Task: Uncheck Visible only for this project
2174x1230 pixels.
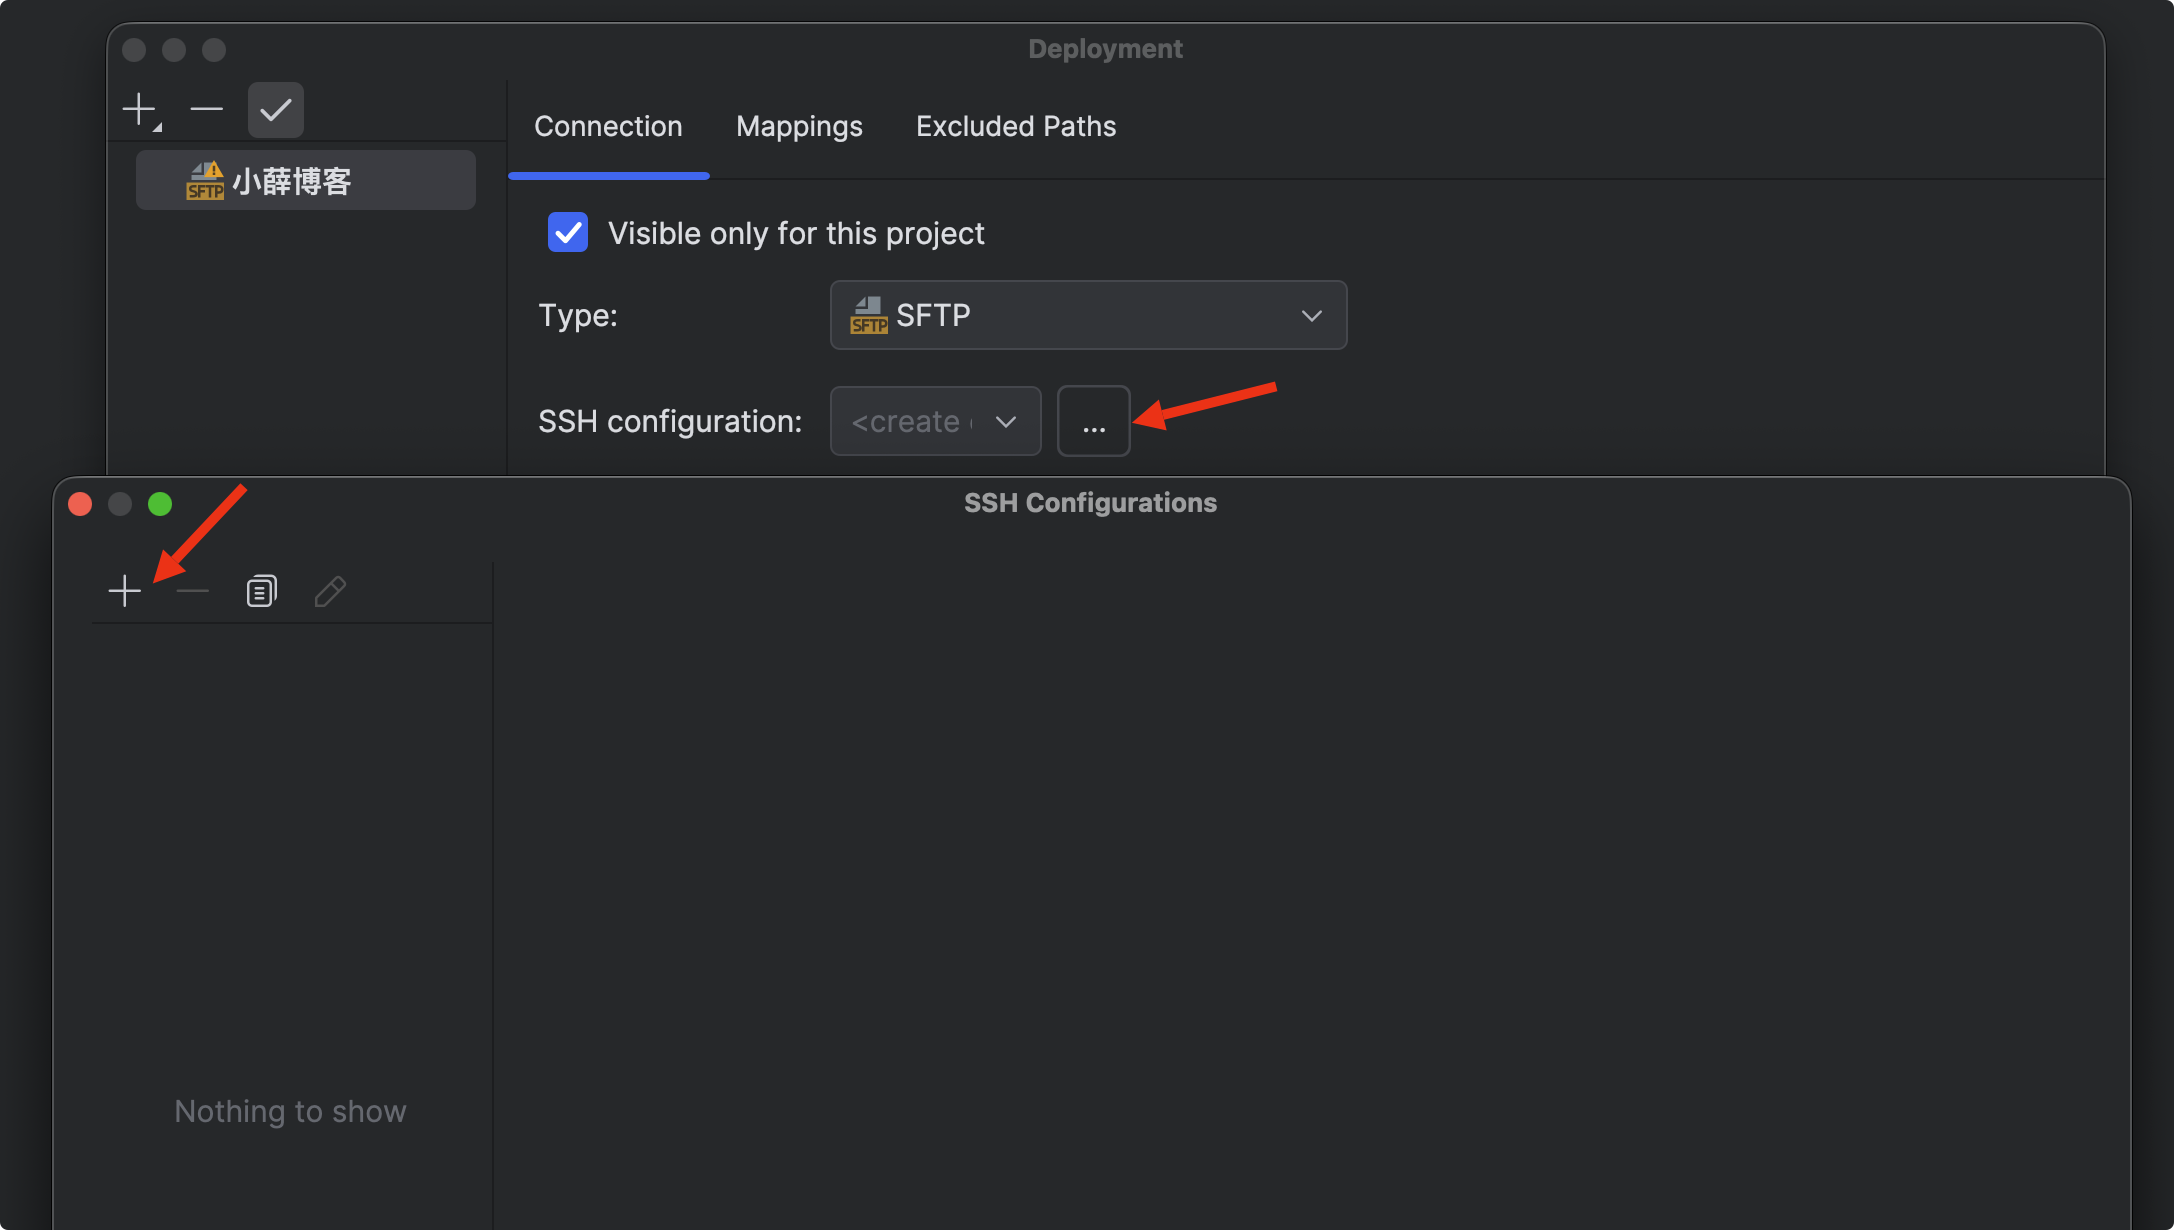Action: pos(568,233)
